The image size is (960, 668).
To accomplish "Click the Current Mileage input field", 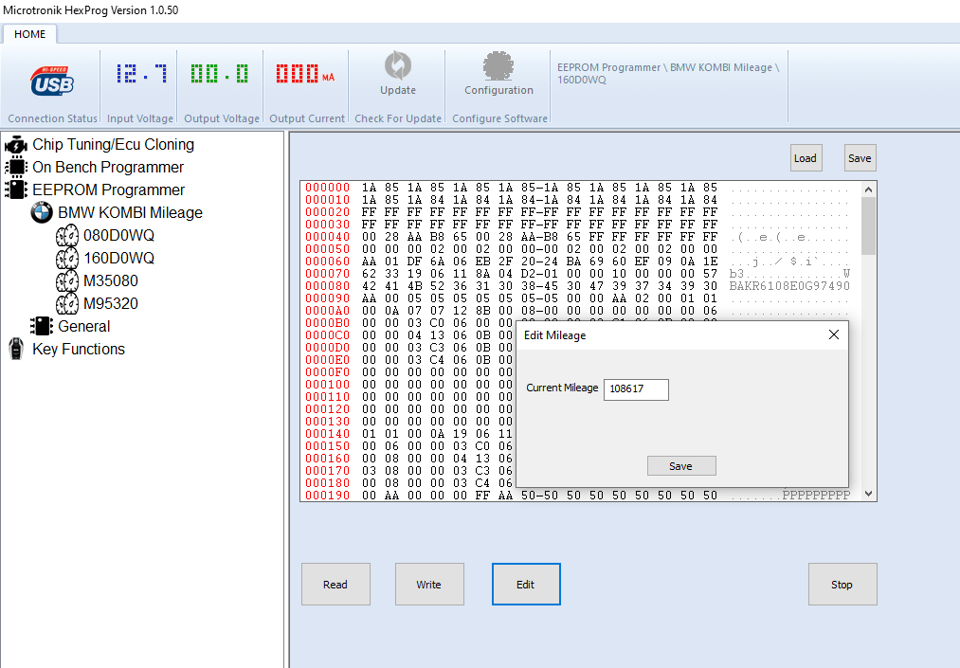I will 636,389.
